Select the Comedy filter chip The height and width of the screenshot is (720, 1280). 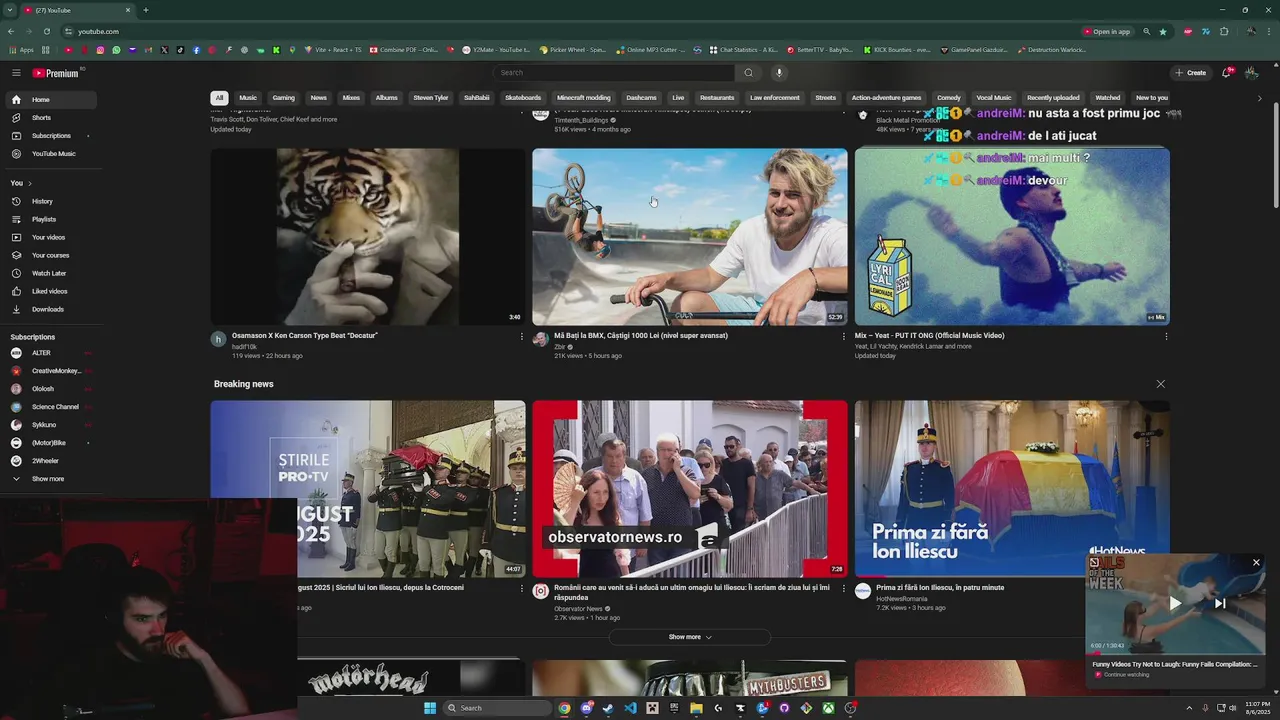point(949,98)
